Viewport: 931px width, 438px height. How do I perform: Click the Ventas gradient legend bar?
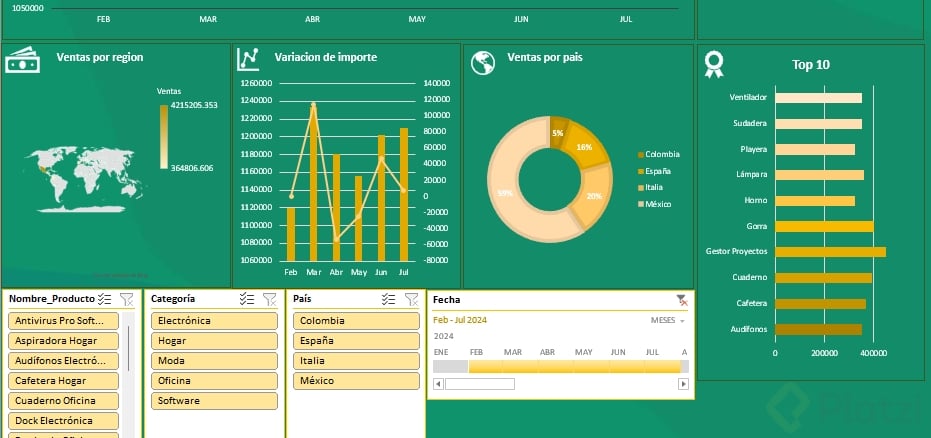[164, 137]
